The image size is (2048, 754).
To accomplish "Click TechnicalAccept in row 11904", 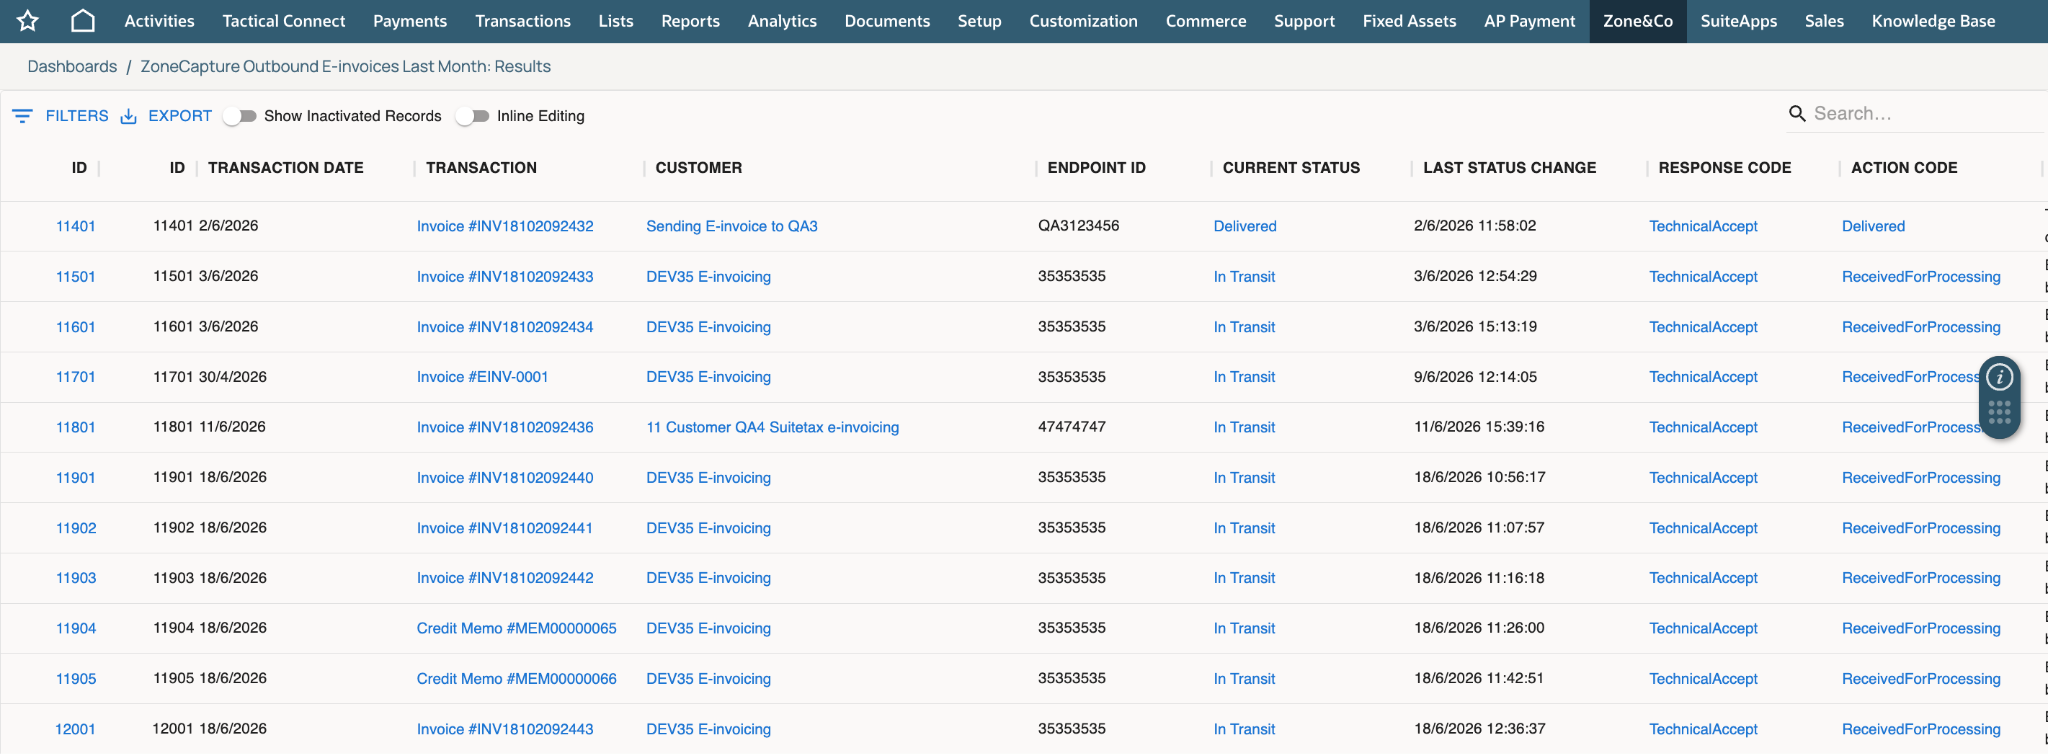I will [1703, 628].
